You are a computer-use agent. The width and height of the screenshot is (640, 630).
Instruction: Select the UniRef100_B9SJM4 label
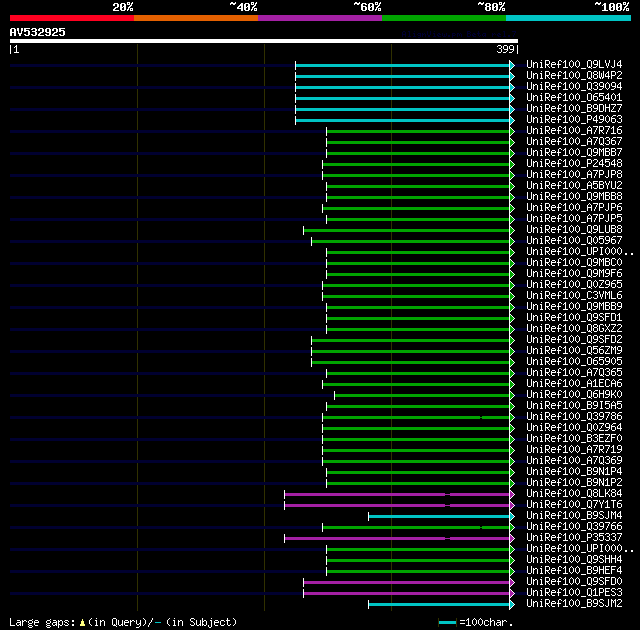tap(574, 516)
